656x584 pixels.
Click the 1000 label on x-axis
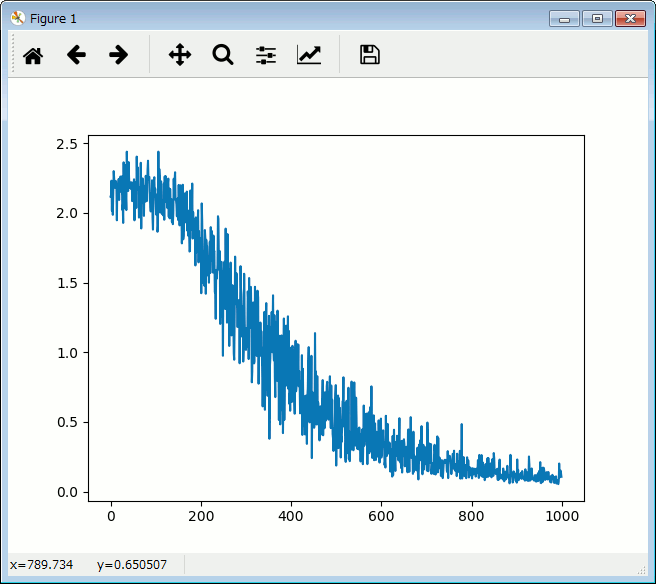pyautogui.click(x=561, y=516)
